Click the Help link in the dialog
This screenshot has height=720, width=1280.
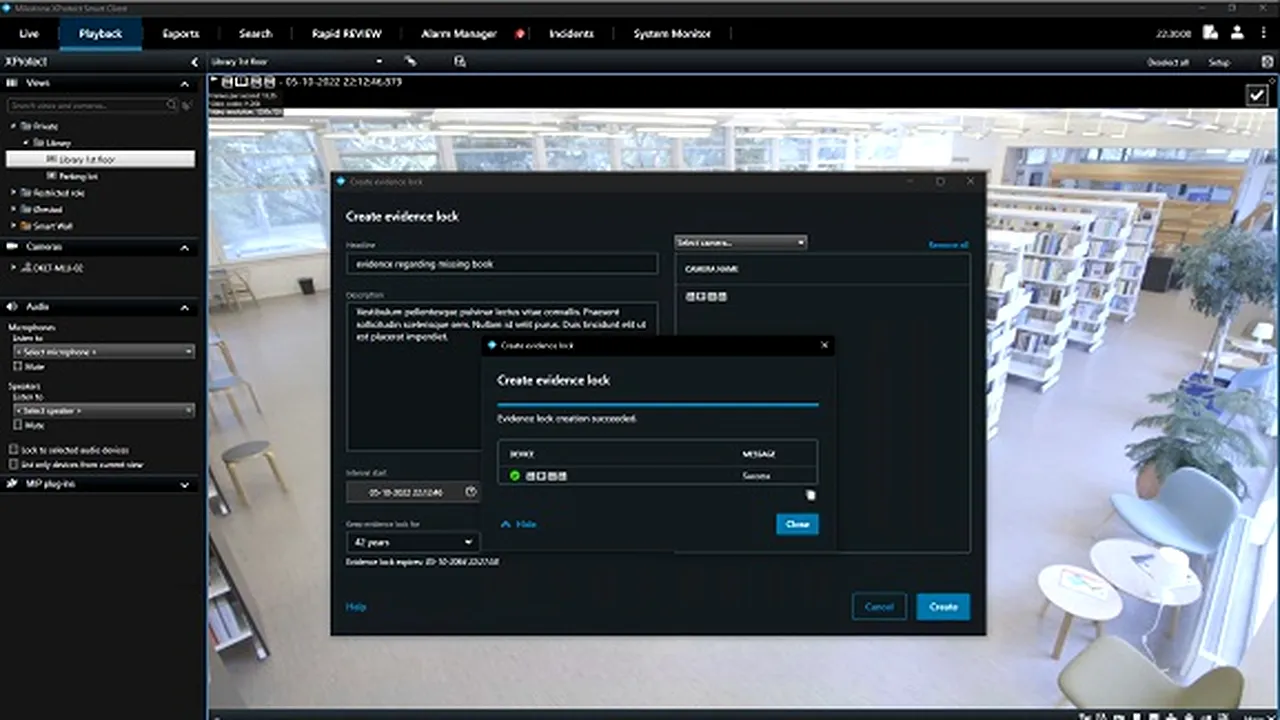coord(356,607)
